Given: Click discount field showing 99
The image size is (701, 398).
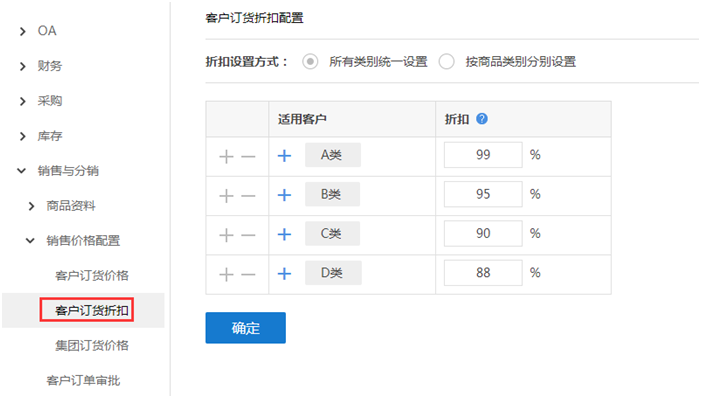Looking at the screenshot, I should (x=483, y=155).
